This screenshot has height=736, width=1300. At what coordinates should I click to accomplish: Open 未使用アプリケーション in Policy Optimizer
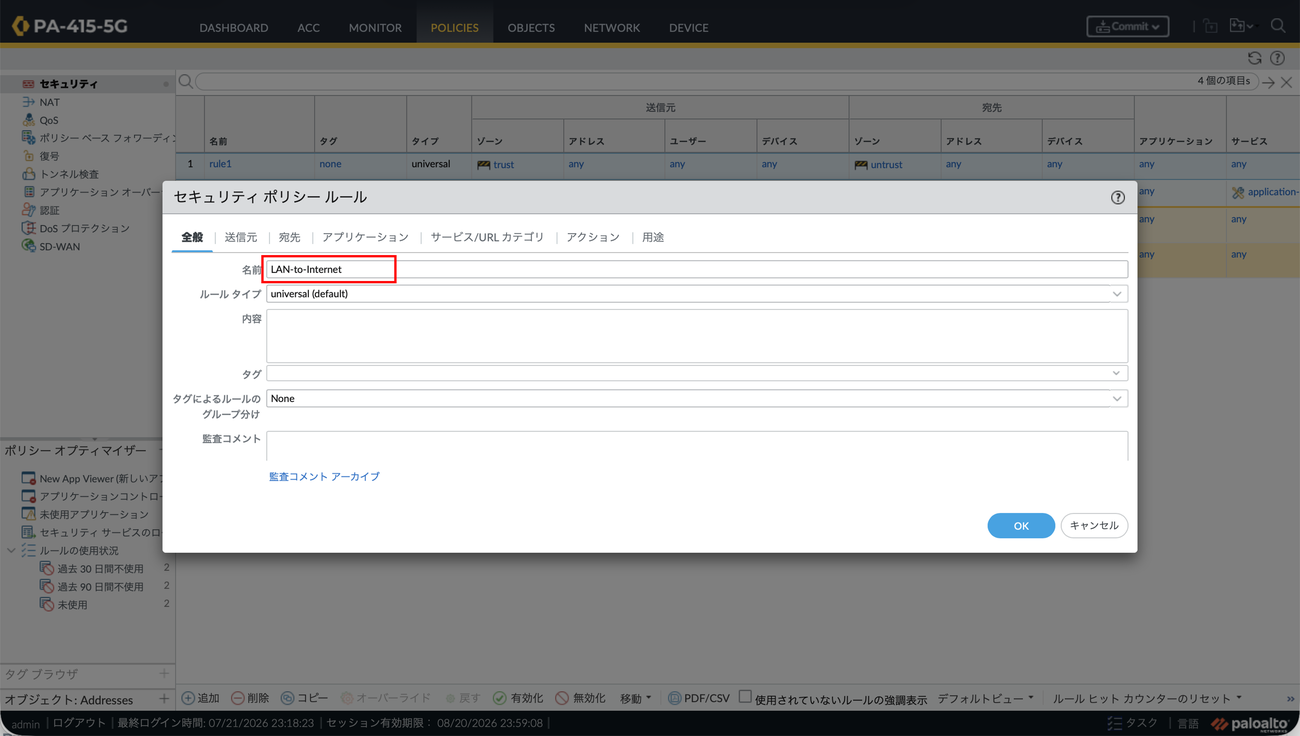[94, 514]
